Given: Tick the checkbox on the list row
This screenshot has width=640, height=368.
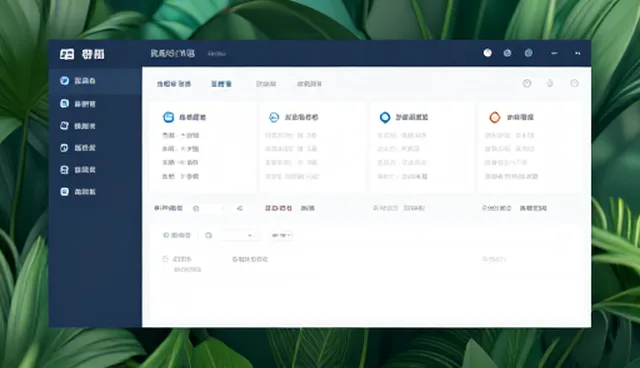Looking at the screenshot, I should point(165,259).
